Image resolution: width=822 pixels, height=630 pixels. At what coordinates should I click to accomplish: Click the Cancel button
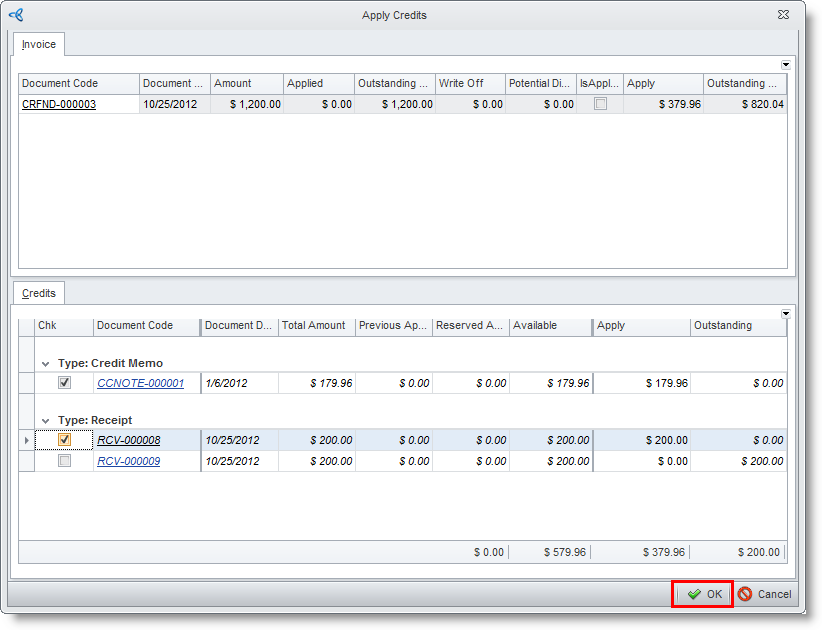click(x=765, y=594)
